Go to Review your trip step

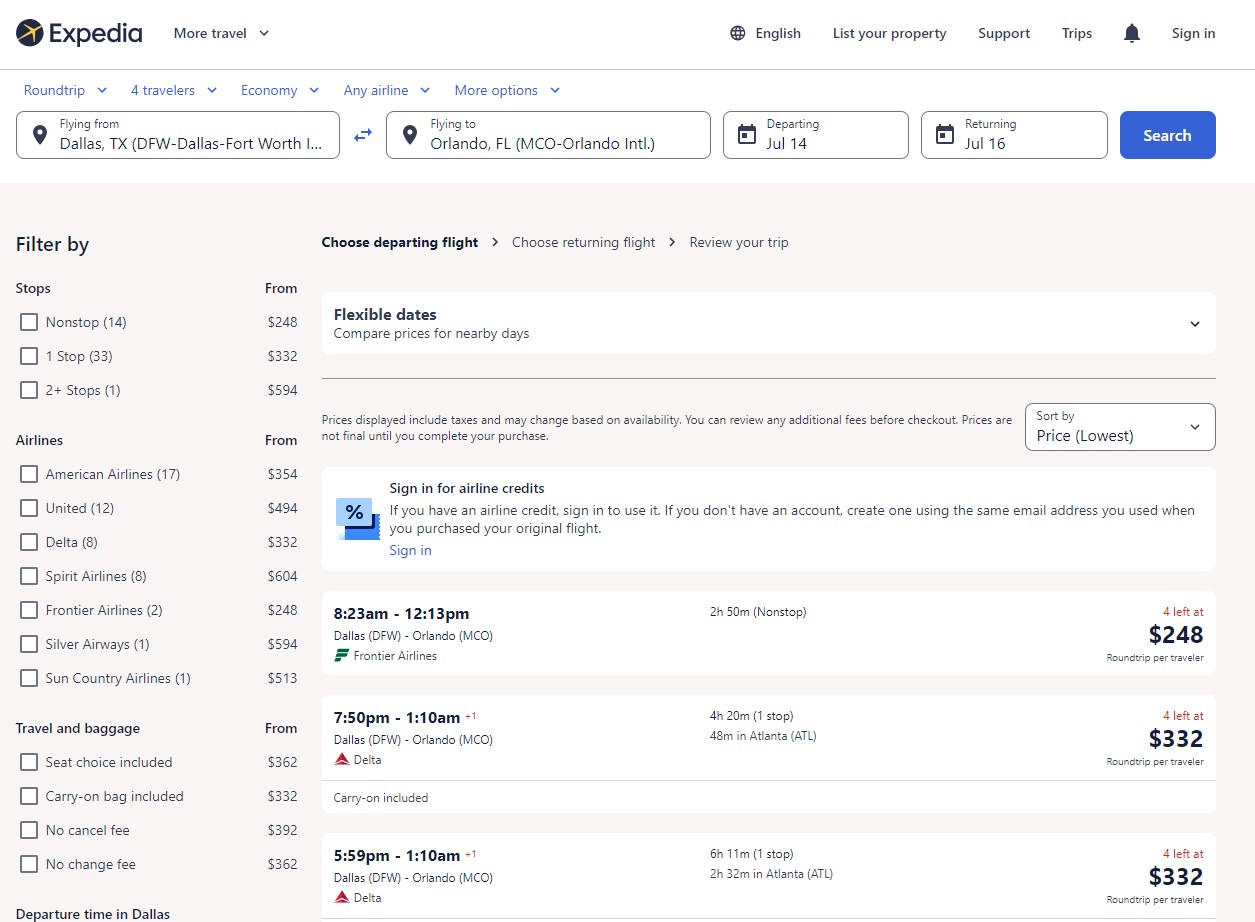(x=739, y=242)
